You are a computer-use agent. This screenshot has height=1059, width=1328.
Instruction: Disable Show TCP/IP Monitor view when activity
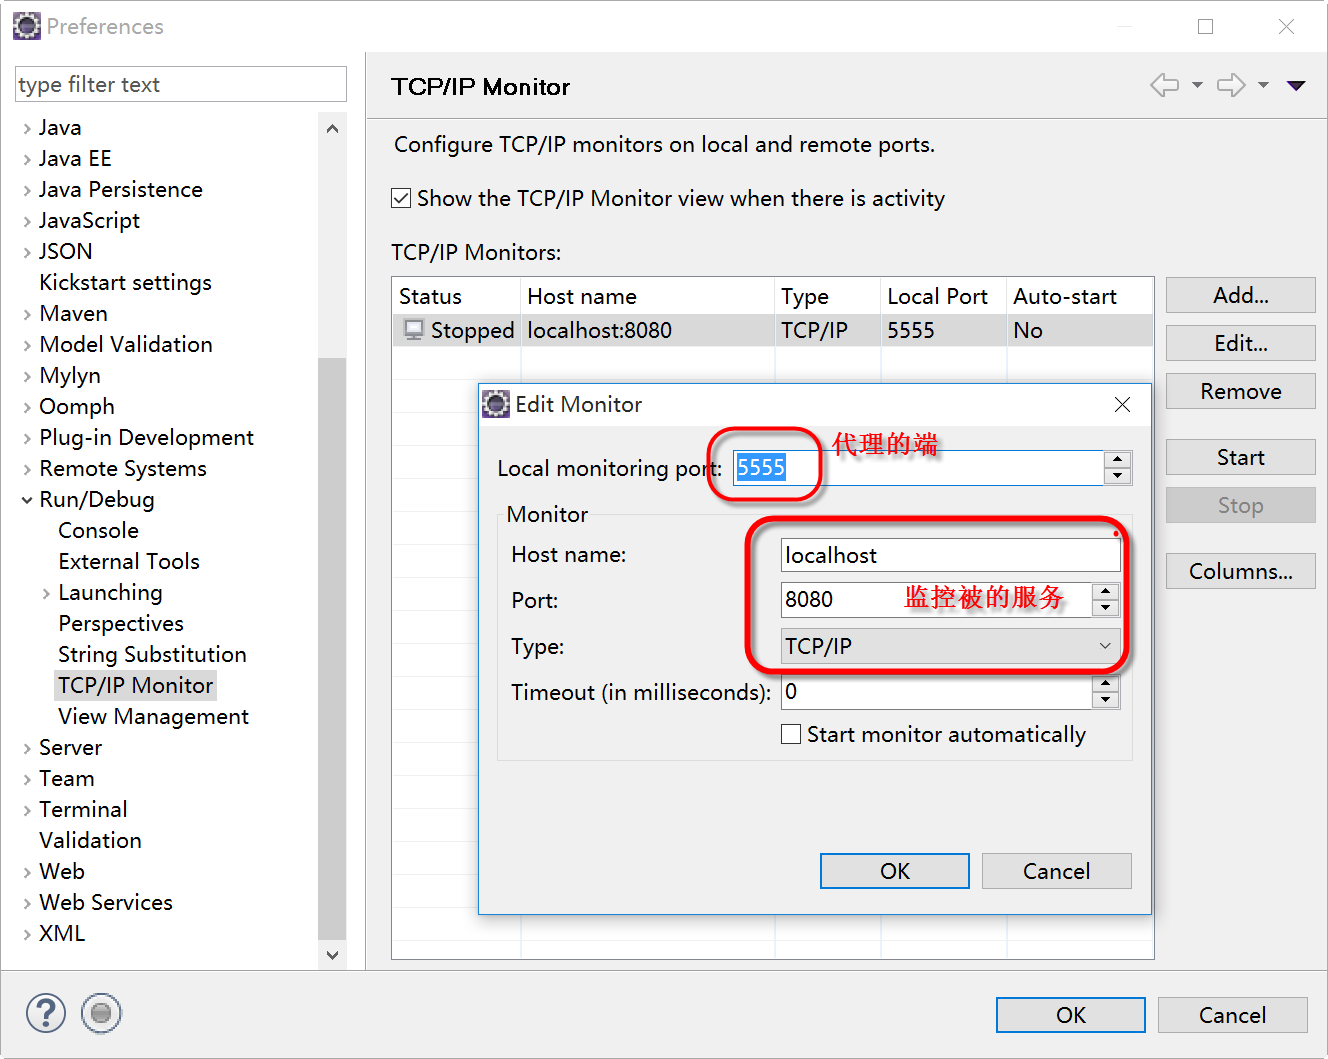click(x=400, y=198)
